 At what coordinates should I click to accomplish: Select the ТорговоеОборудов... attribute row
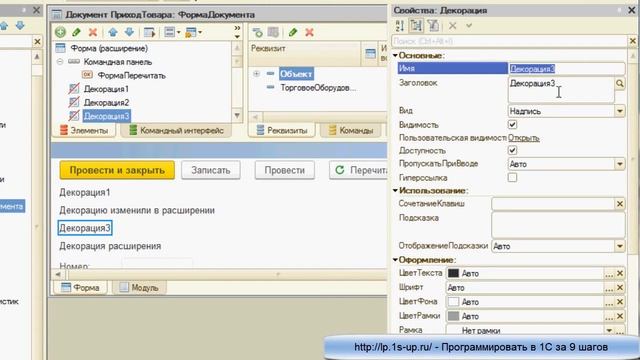[x=318, y=88]
